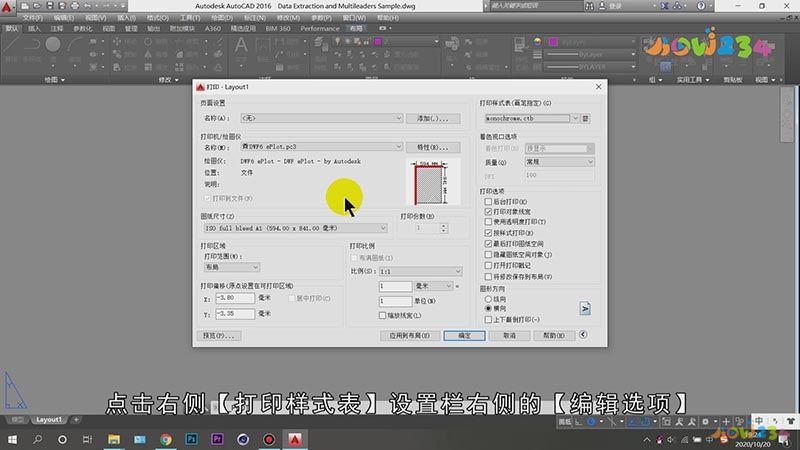
Task: Open the 质量 quality dropdown
Action: pyautogui.click(x=560, y=162)
